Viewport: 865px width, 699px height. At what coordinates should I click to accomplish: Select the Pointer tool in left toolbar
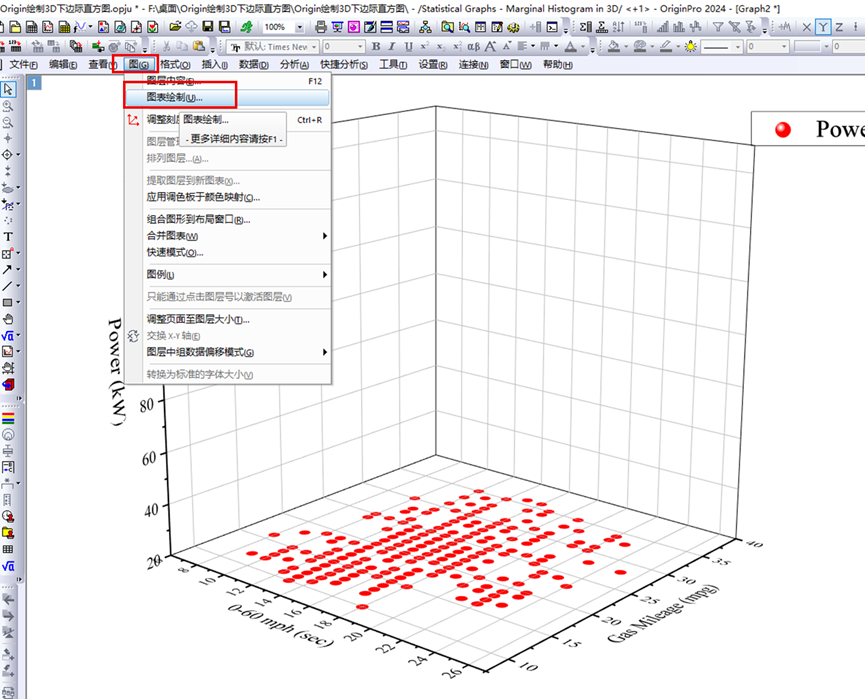click(8, 89)
